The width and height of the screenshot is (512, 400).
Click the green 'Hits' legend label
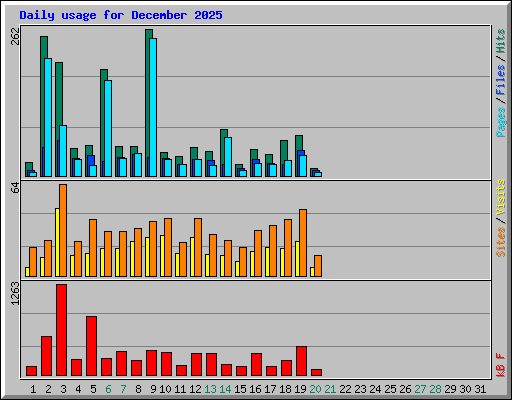tap(501, 41)
